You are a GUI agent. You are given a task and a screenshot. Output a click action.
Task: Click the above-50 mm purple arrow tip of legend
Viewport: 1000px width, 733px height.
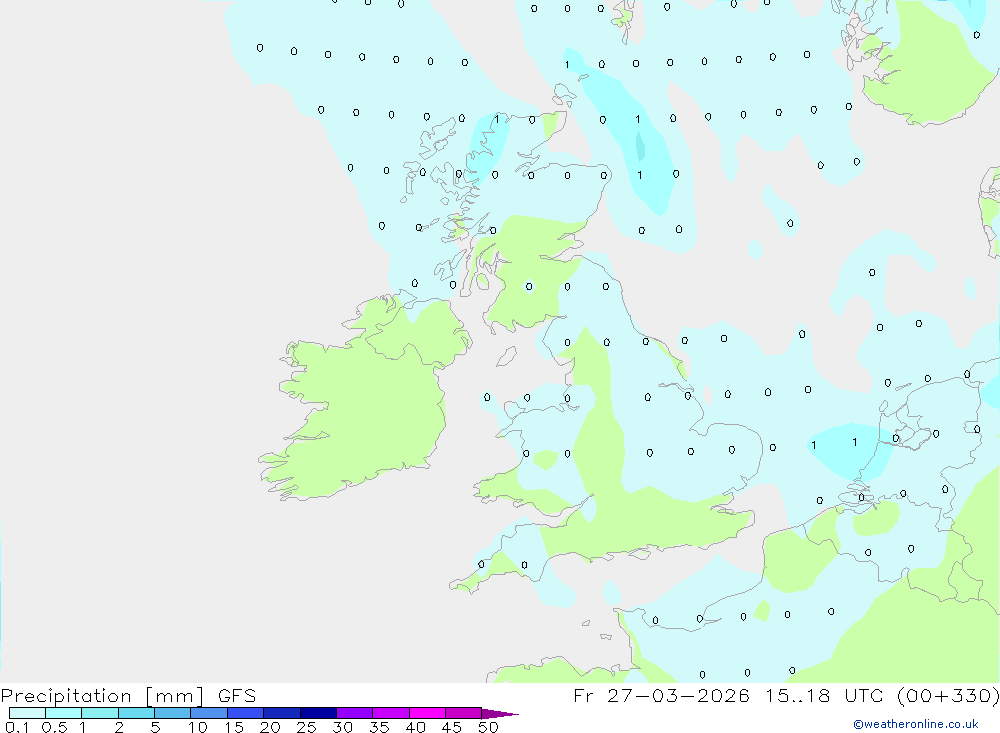click(x=499, y=714)
